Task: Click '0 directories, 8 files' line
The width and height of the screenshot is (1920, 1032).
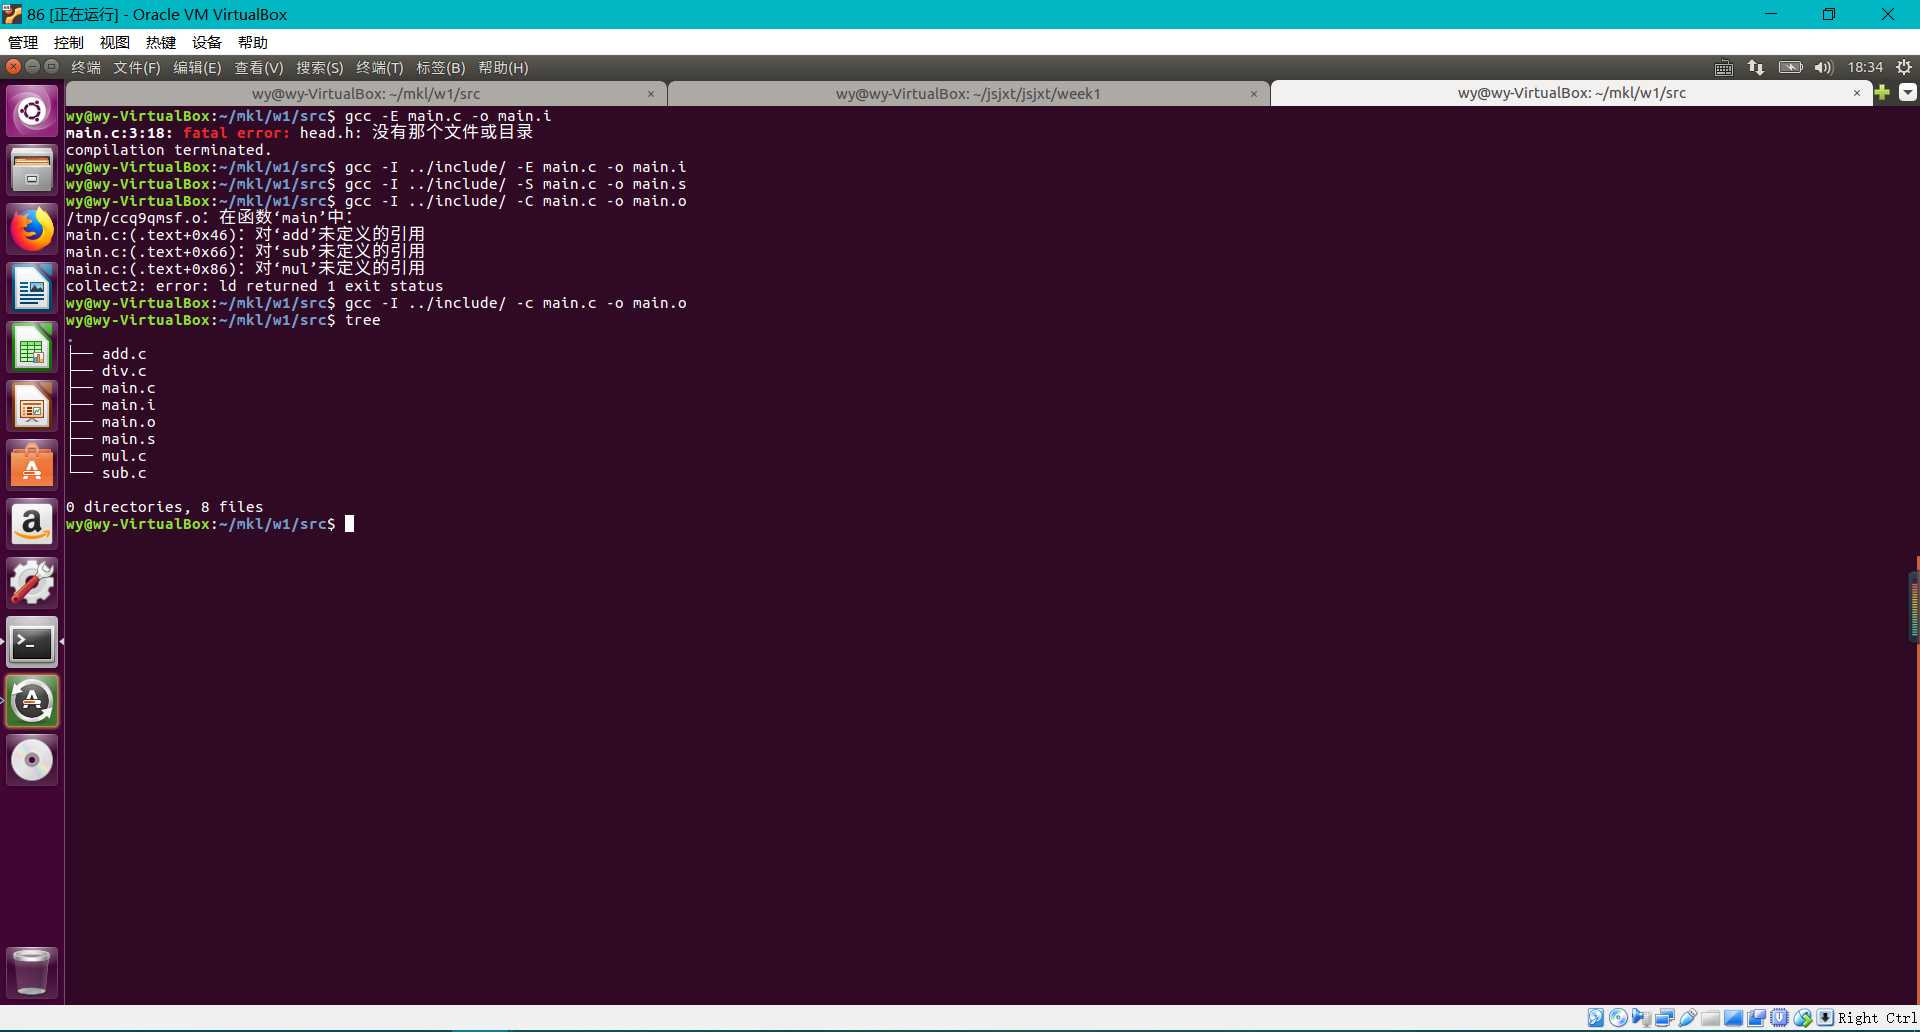Action: (x=165, y=507)
